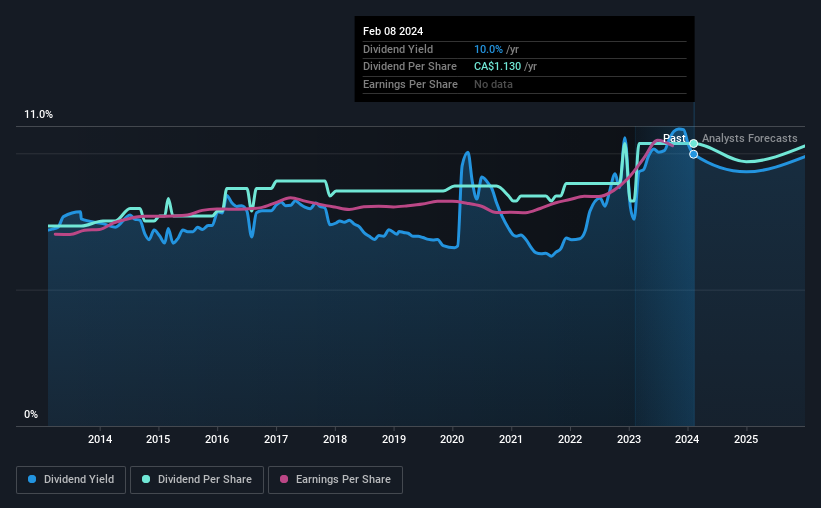Click the 'Past' label on chart

[x=674, y=138]
